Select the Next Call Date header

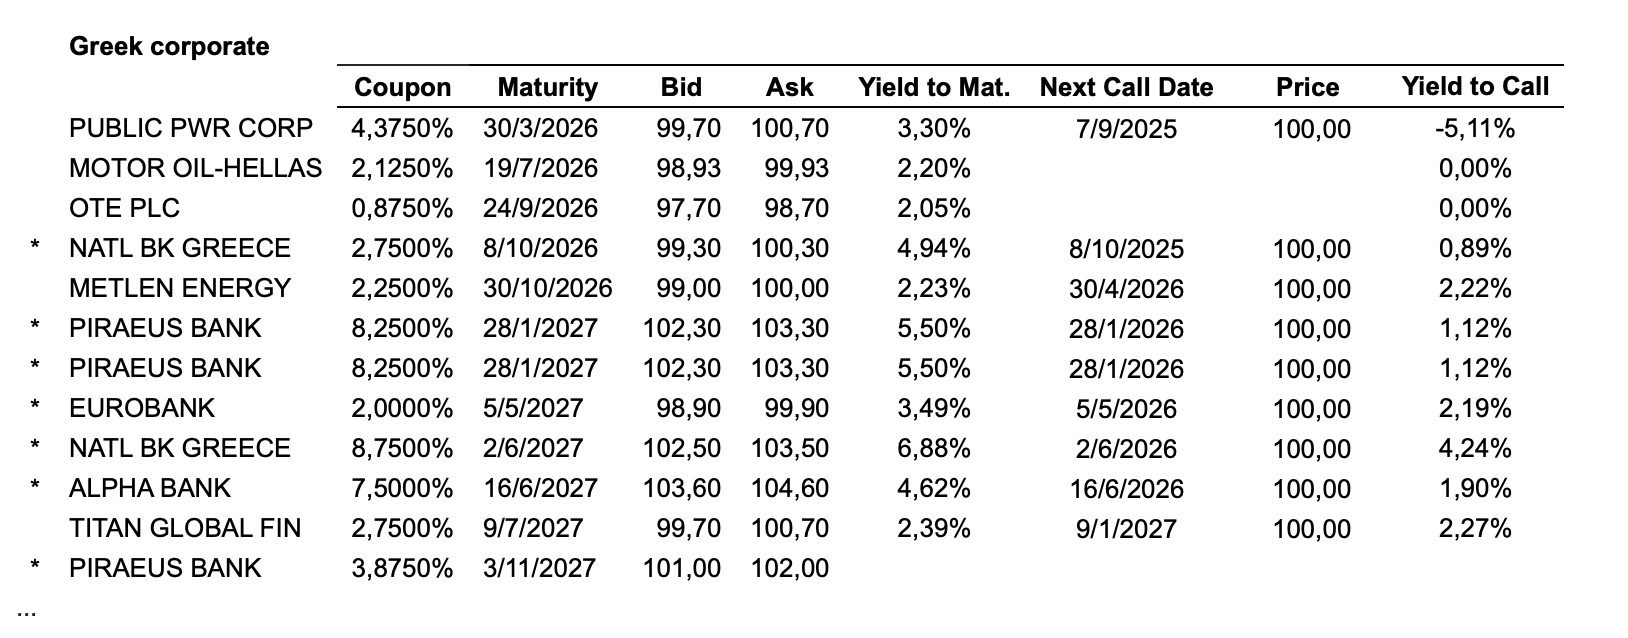click(1126, 88)
